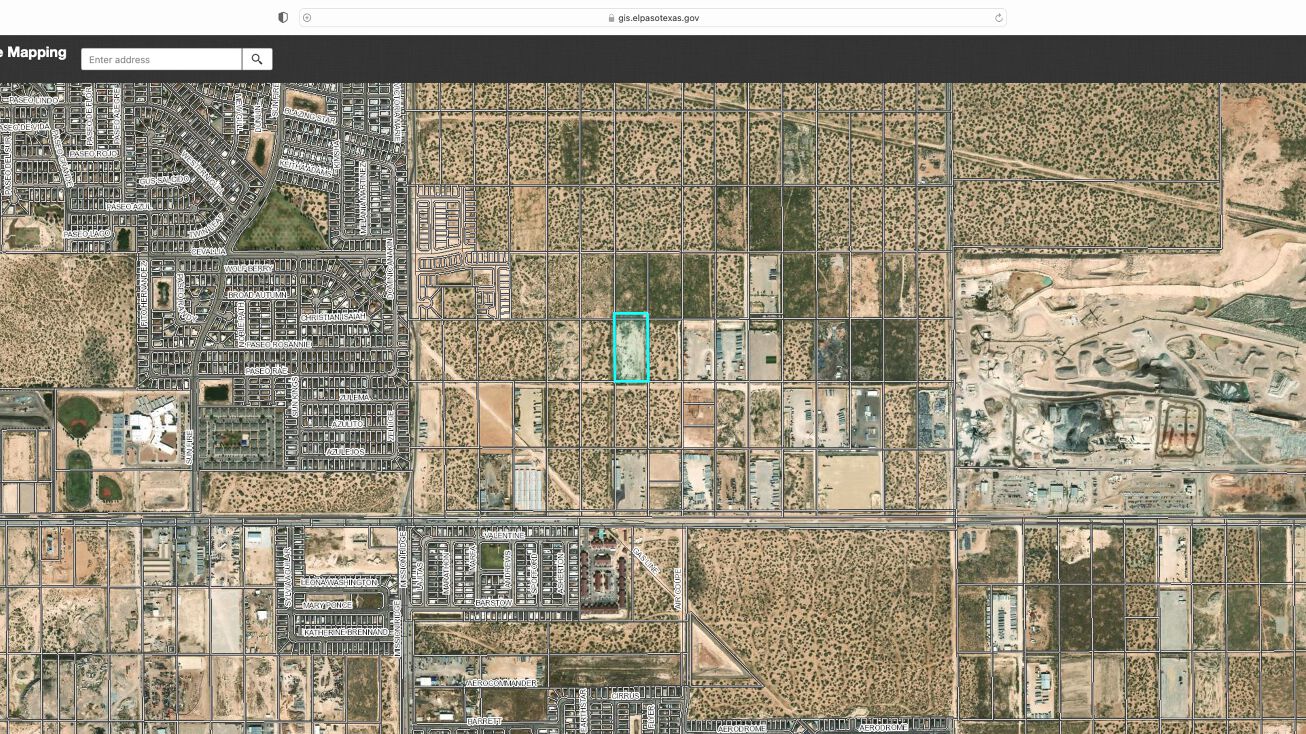The image size is (1306, 734).
Task: Select the VALENTINE street label on the map
Action: [505, 536]
